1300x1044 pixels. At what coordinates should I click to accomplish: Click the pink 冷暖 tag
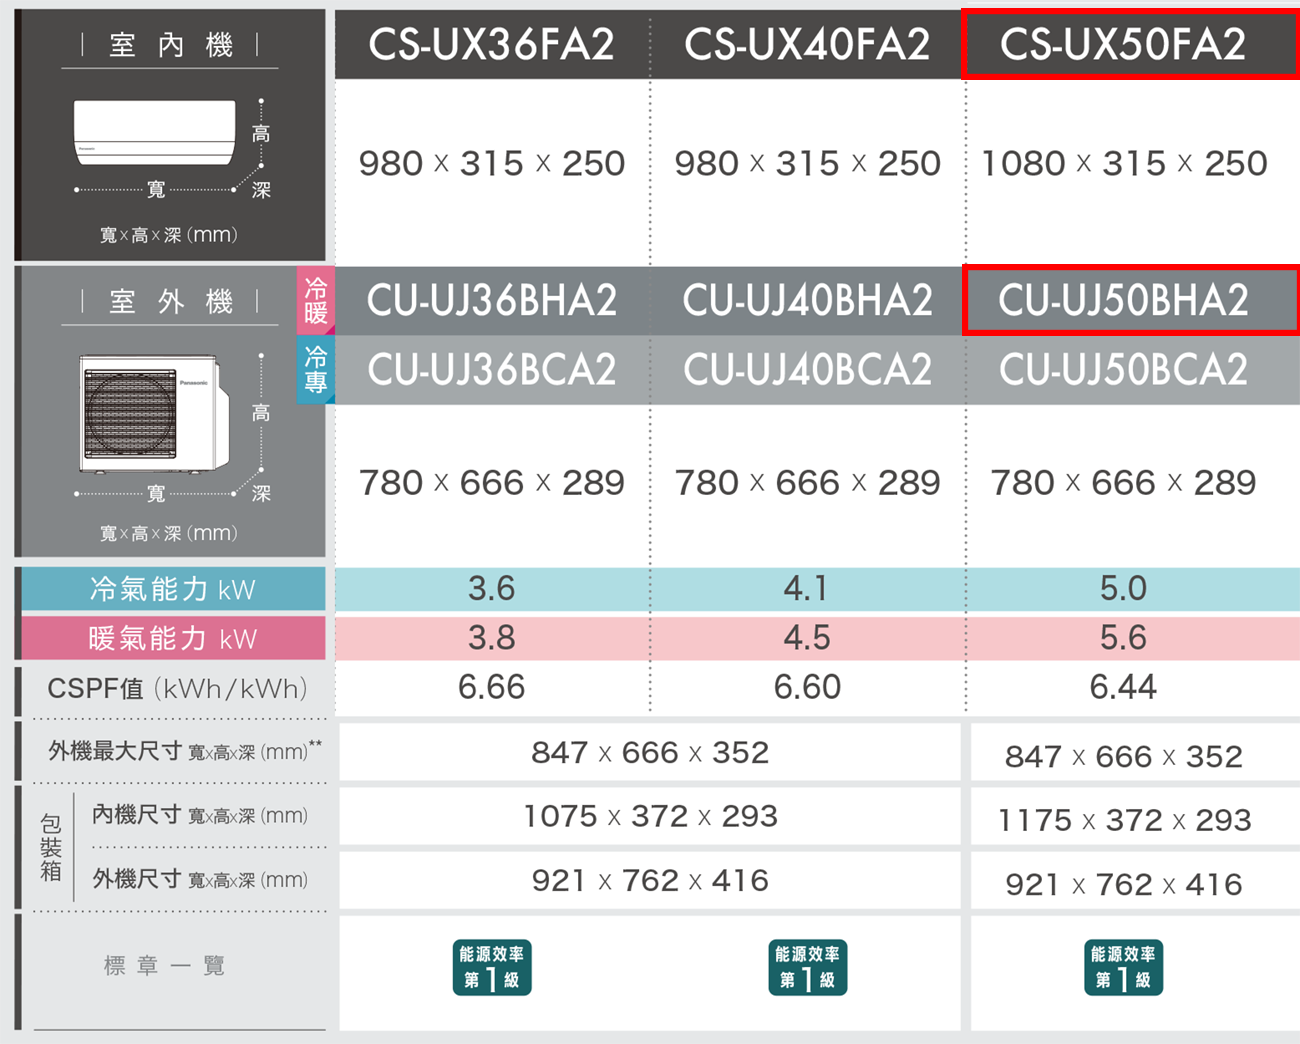pyautogui.click(x=315, y=300)
